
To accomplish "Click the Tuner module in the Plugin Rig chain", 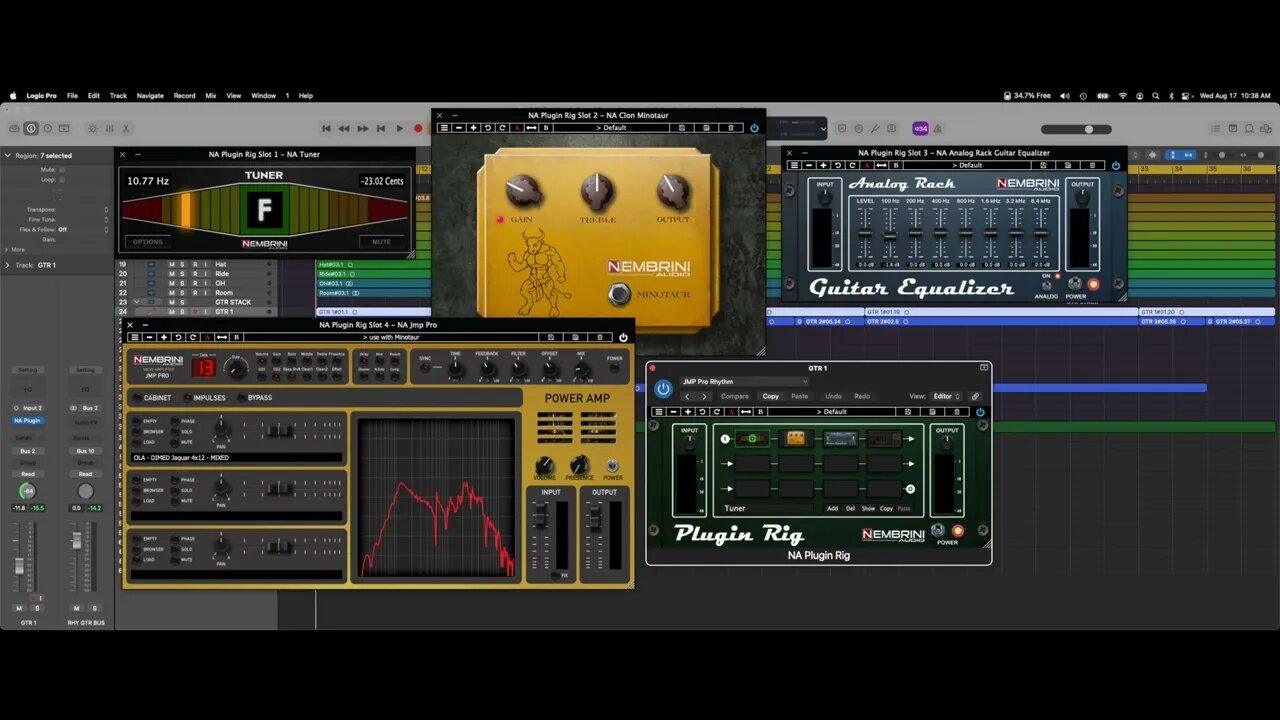I will tap(752, 438).
